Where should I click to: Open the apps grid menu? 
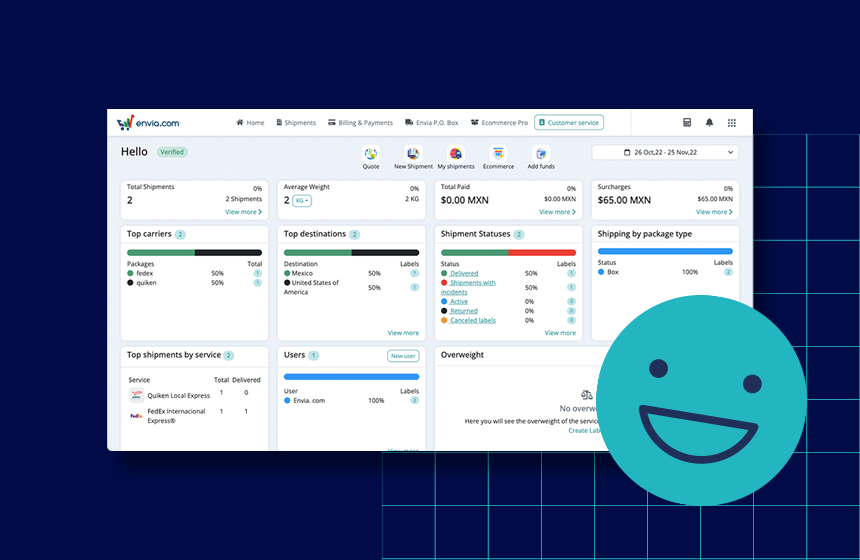(732, 123)
